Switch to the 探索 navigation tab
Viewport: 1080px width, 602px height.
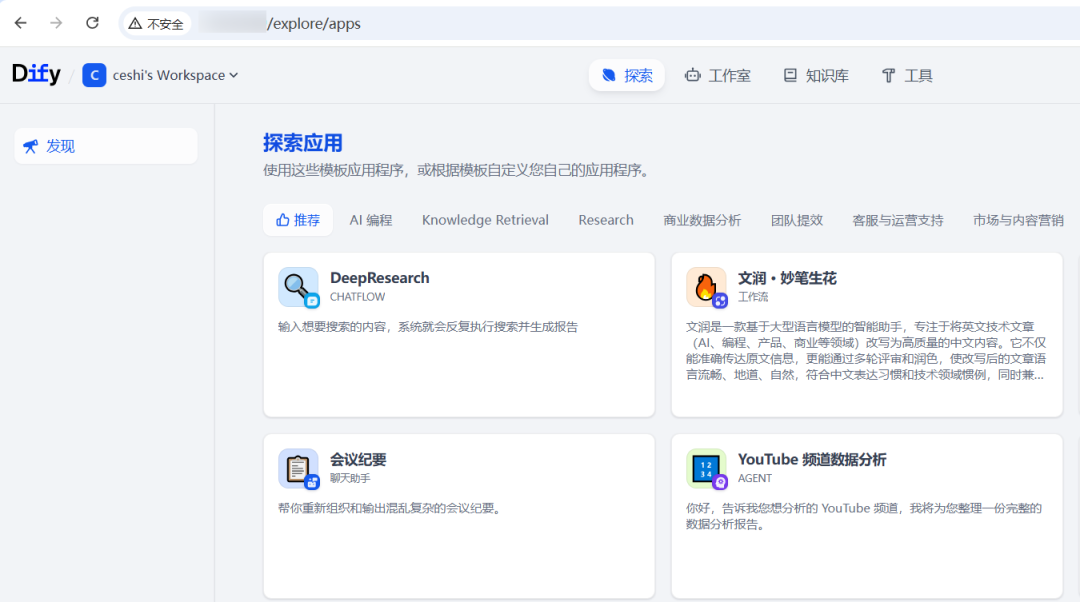coord(627,75)
